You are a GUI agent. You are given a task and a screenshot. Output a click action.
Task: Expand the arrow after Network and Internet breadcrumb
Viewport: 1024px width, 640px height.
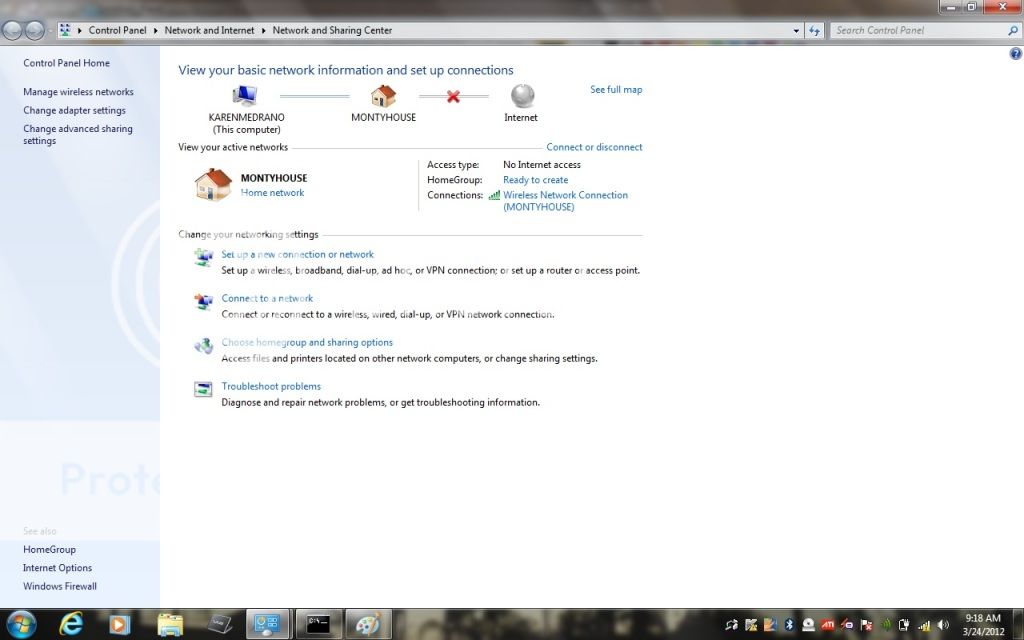point(264,31)
